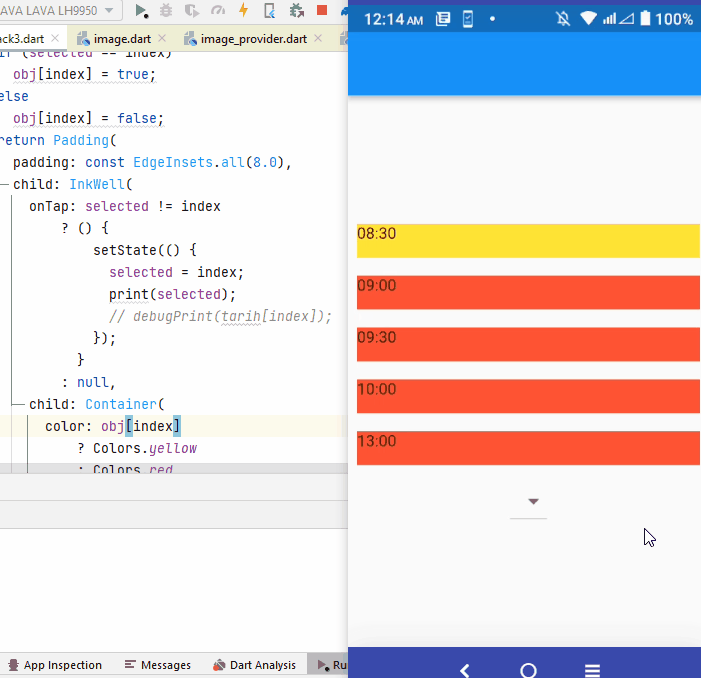Image resolution: width=701 pixels, height=678 pixels.
Task: Tap the red 13:00 time slot
Action: click(528, 448)
